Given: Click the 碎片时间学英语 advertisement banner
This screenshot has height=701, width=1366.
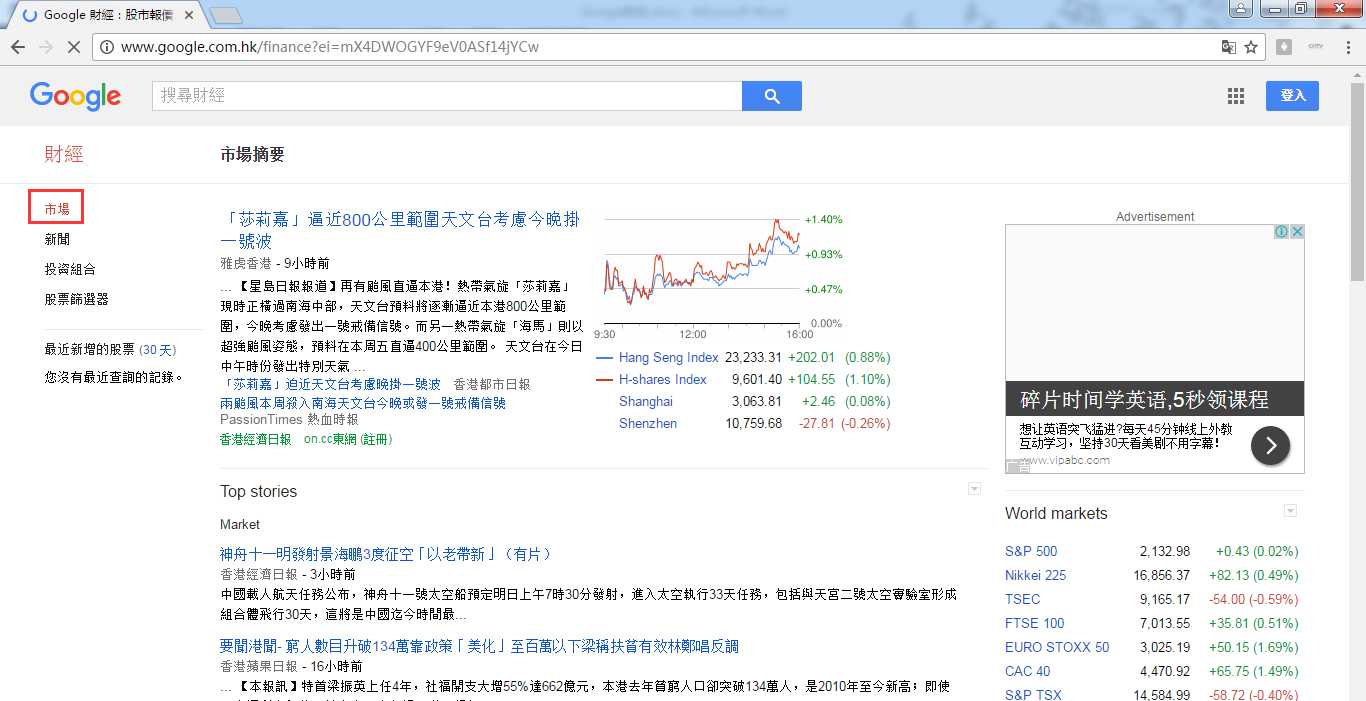Looking at the screenshot, I should (x=1154, y=348).
